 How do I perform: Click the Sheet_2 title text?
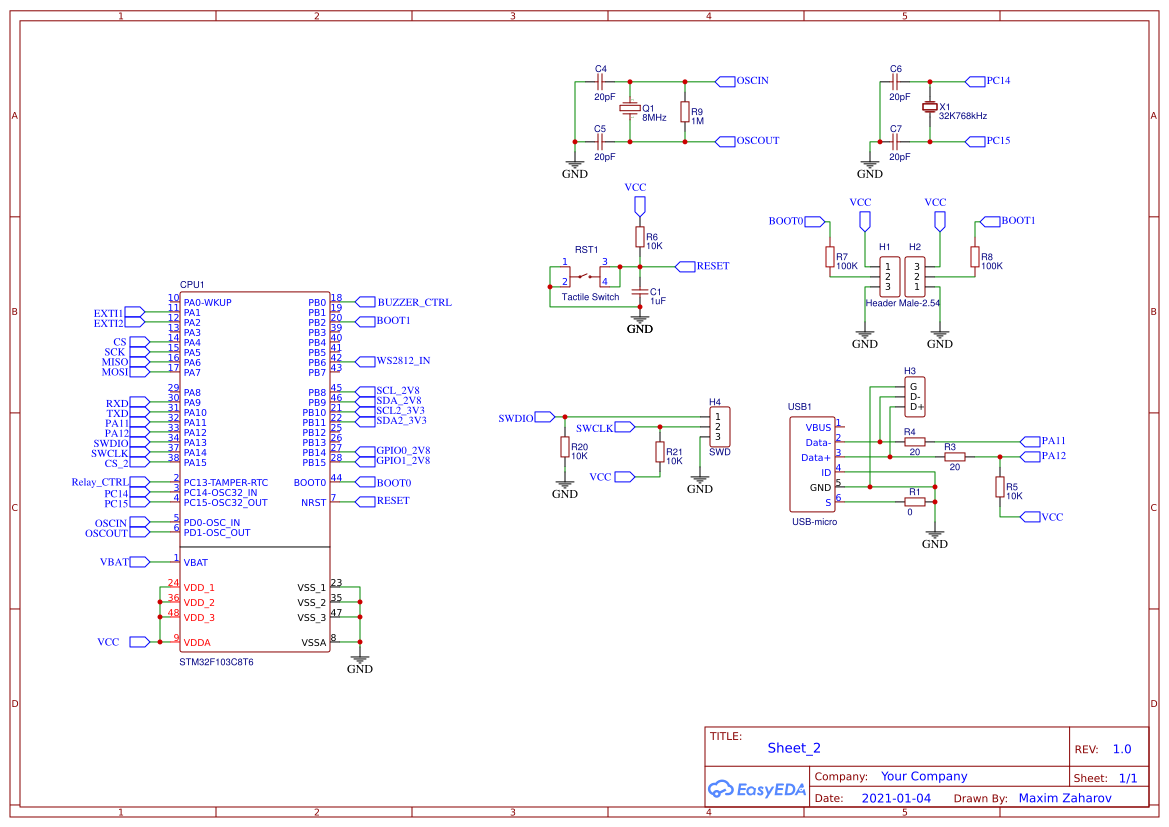794,747
